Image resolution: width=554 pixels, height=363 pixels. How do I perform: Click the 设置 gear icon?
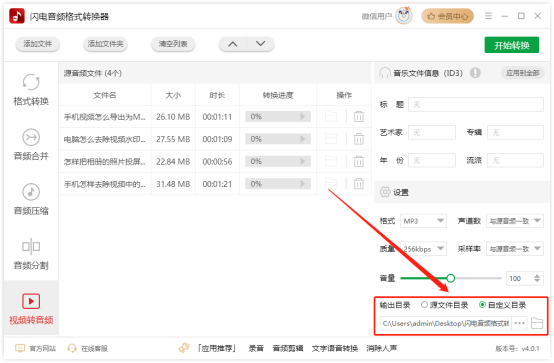[385, 192]
